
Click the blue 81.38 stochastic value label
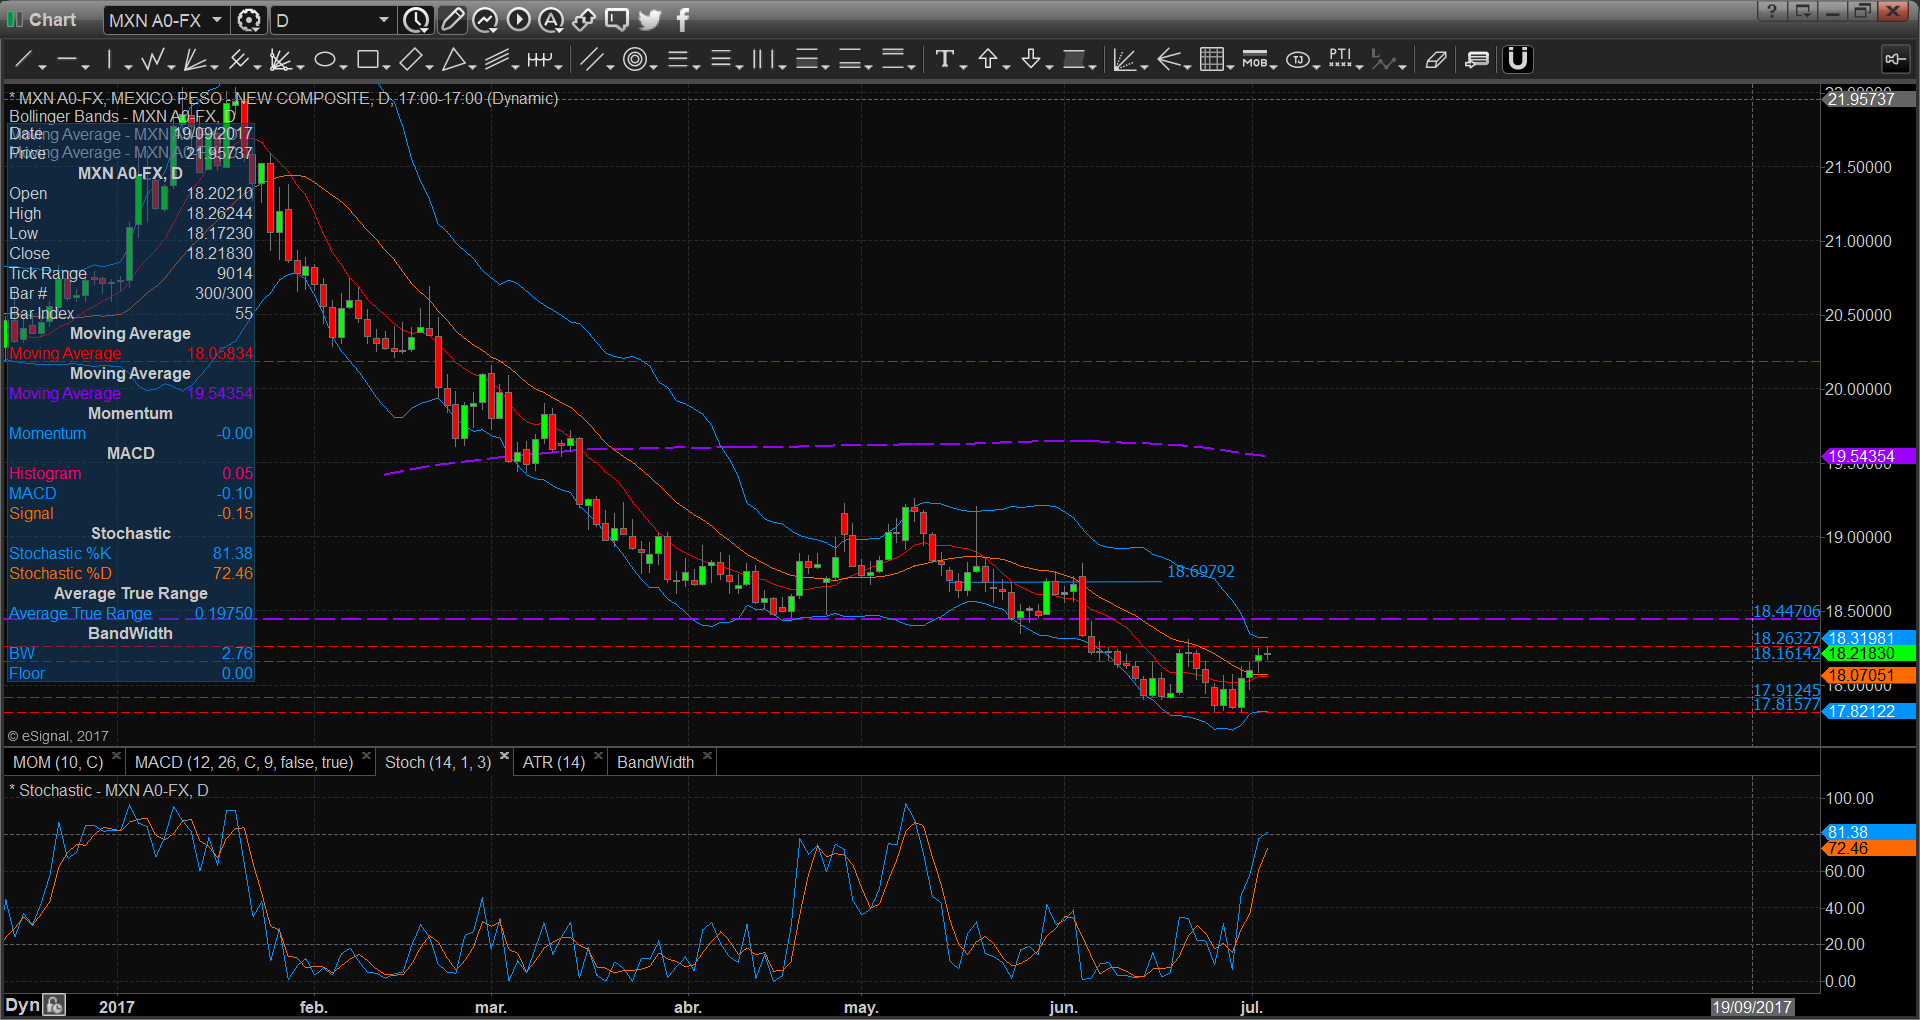pyautogui.click(x=1868, y=832)
